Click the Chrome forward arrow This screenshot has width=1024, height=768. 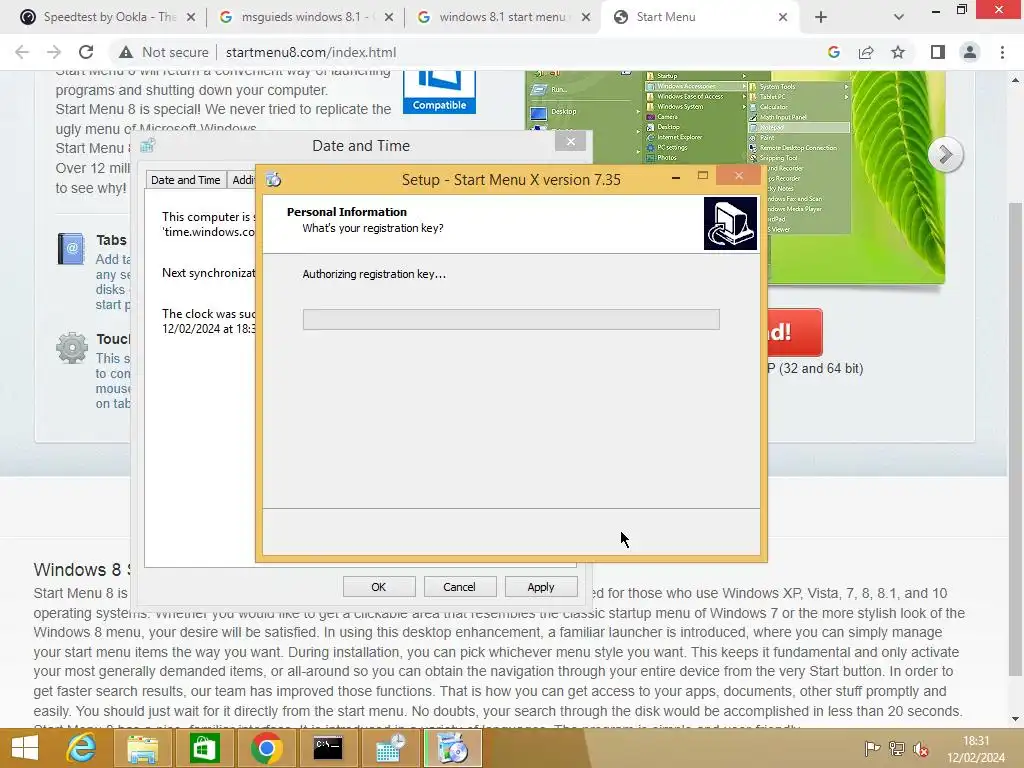[x=54, y=52]
